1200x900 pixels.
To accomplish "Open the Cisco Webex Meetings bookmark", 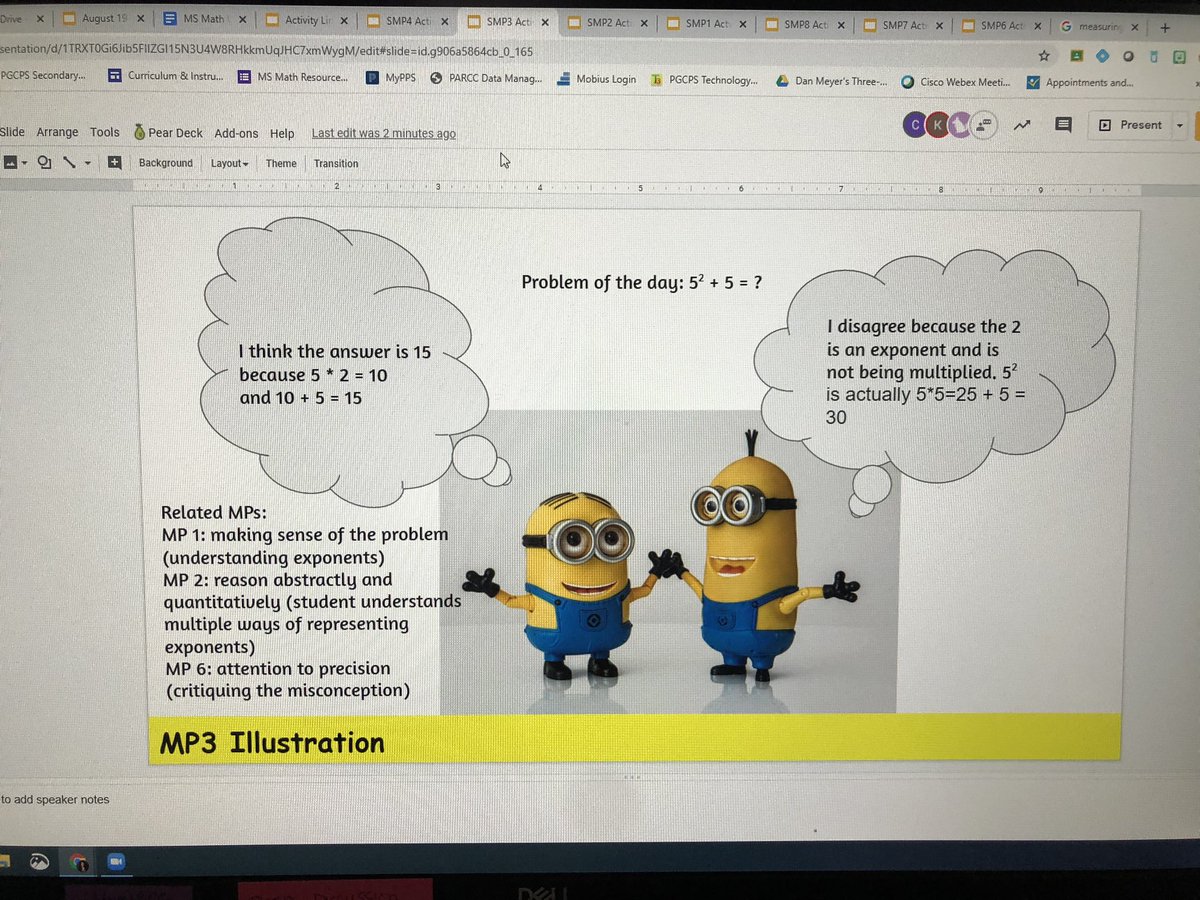I will (x=956, y=82).
